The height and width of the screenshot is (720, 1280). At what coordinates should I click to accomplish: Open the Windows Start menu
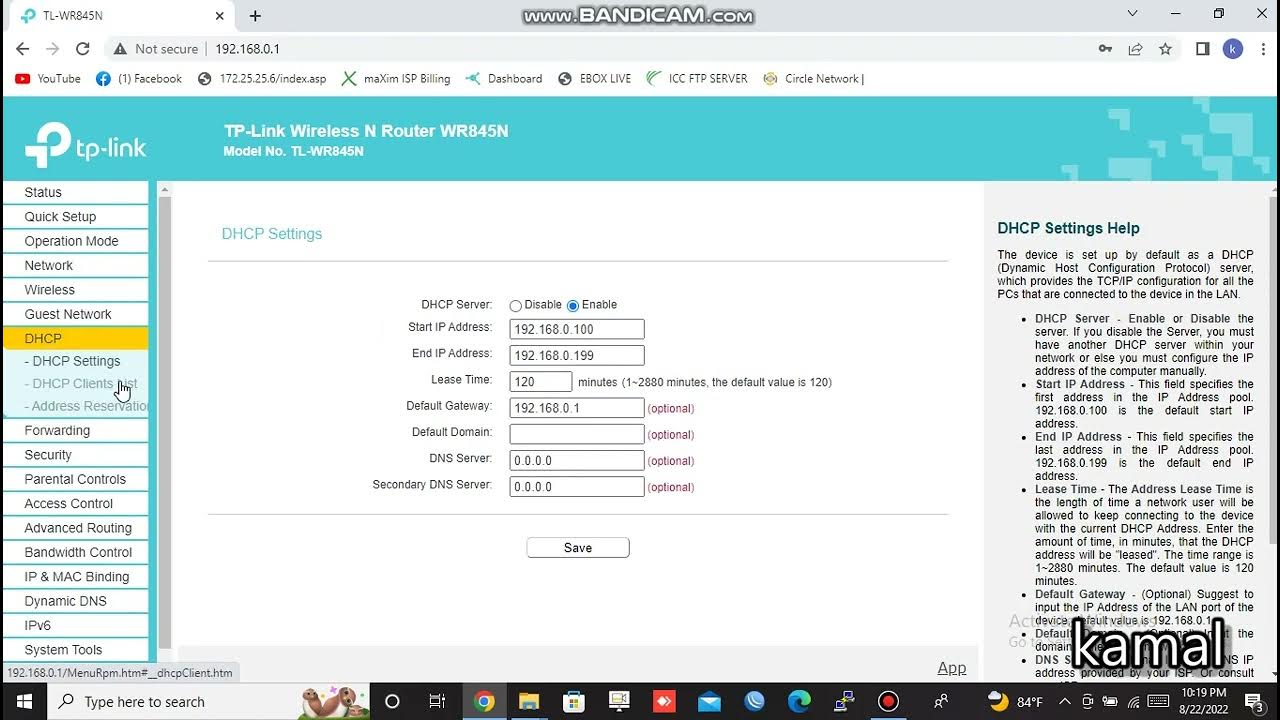(23, 701)
